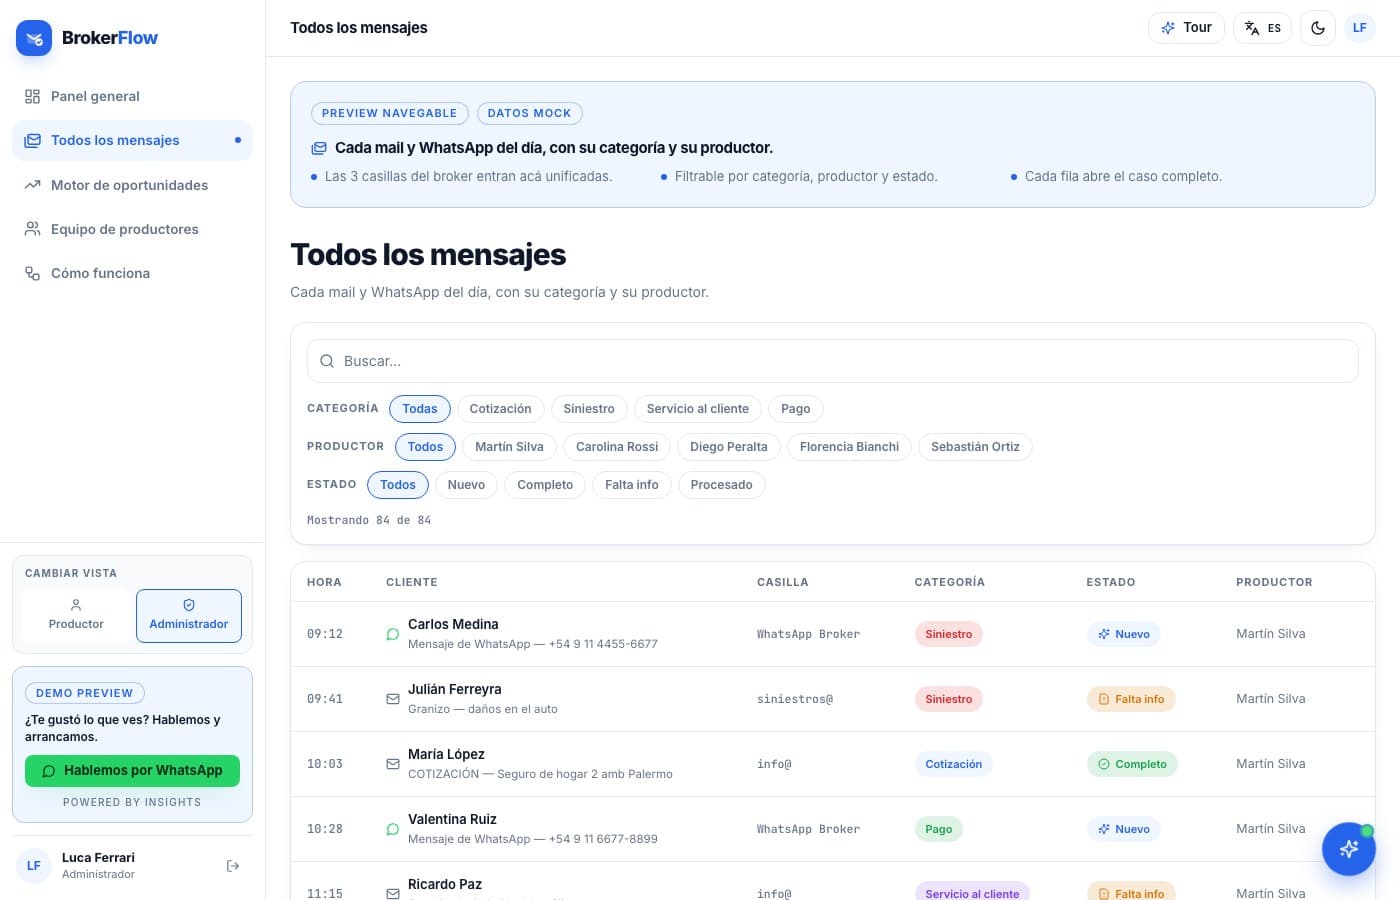The height and width of the screenshot is (900, 1400).
Task: Click the Equipo de productores people icon
Action: pyautogui.click(x=32, y=229)
